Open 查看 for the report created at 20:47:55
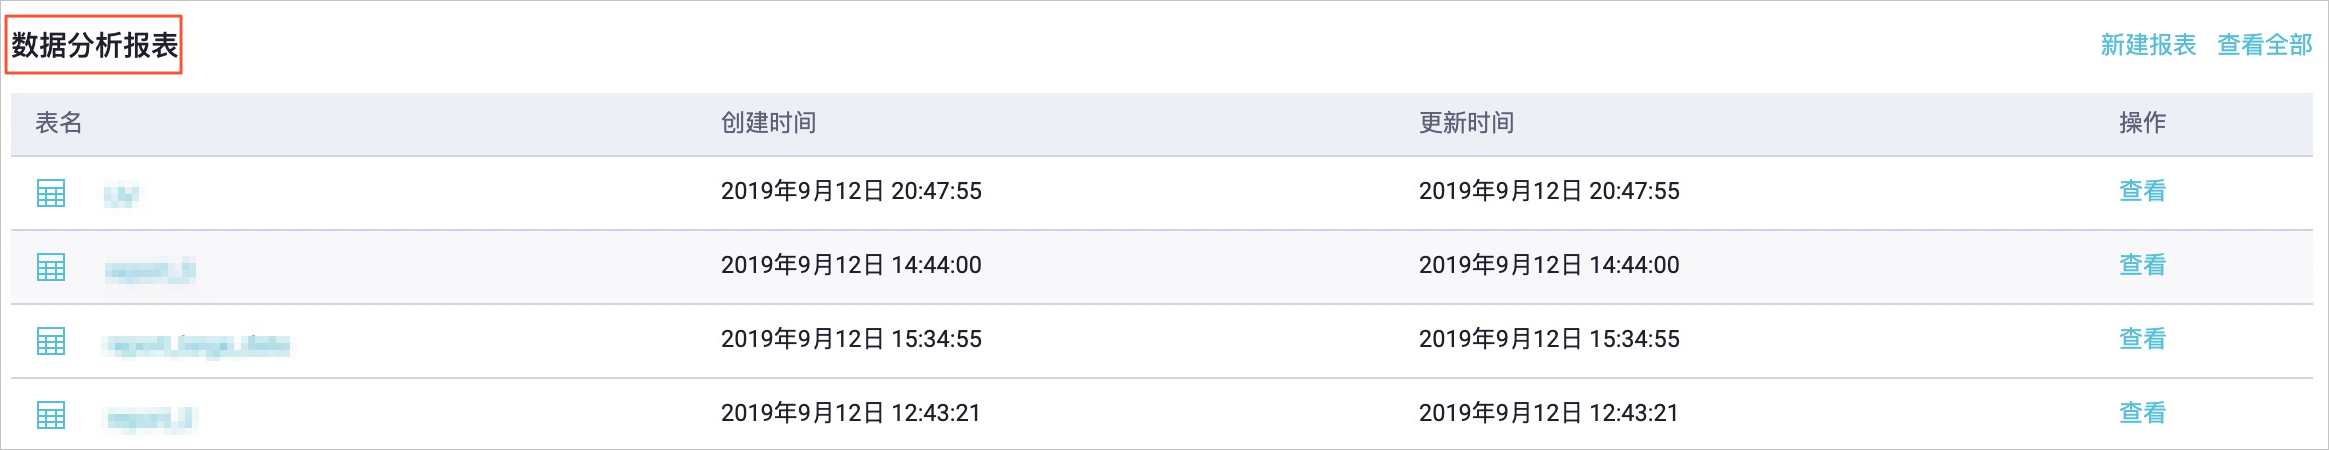The width and height of the screenshot is (2329, 450). click(x=2142, y=191)
